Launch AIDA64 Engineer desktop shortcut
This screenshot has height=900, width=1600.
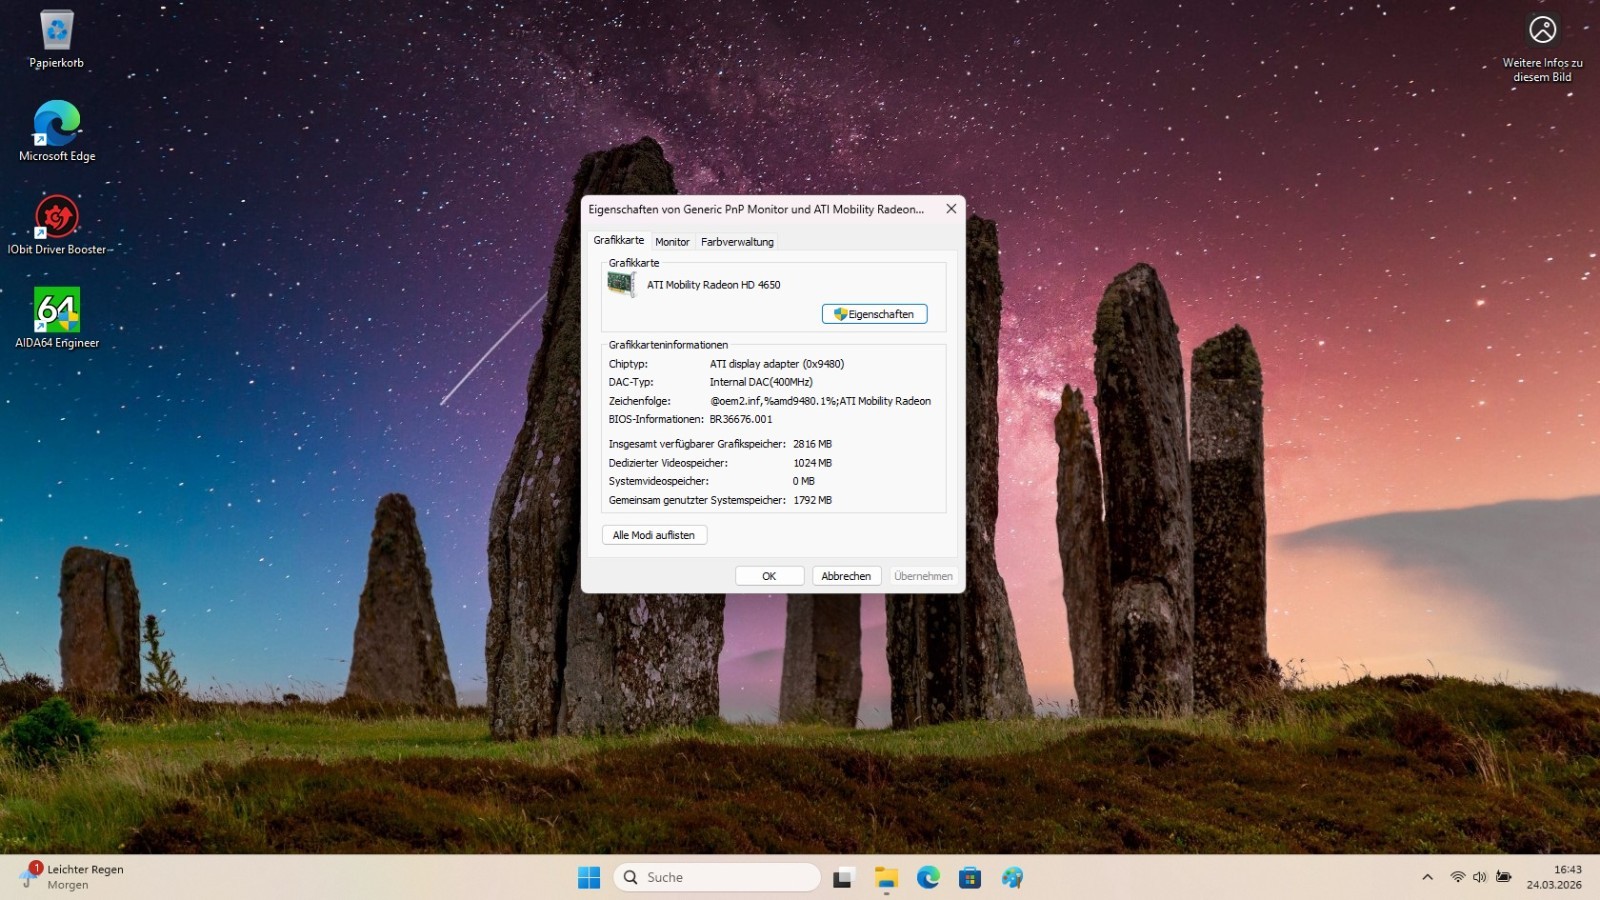pos(57,318)
